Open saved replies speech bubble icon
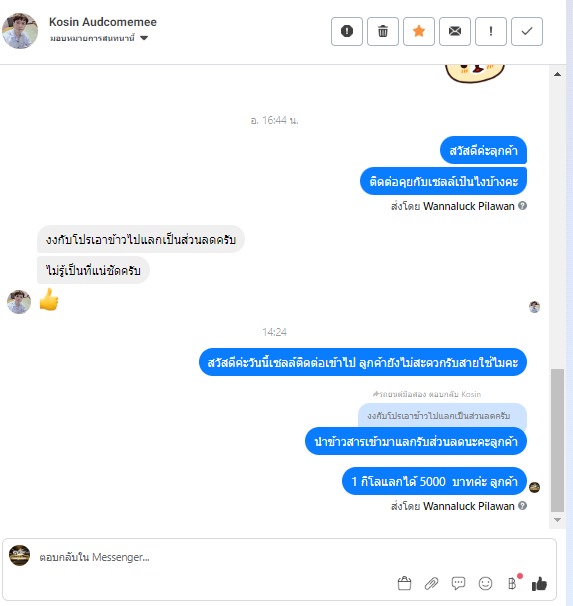The height and width of the screenshot is (606, 573). 458,583
